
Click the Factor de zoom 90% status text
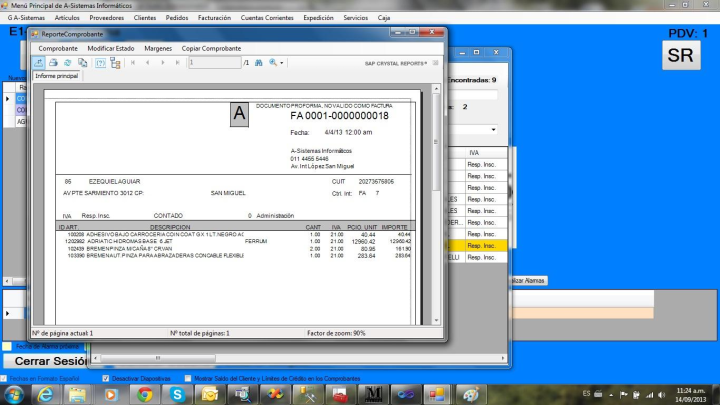[336, 333]
